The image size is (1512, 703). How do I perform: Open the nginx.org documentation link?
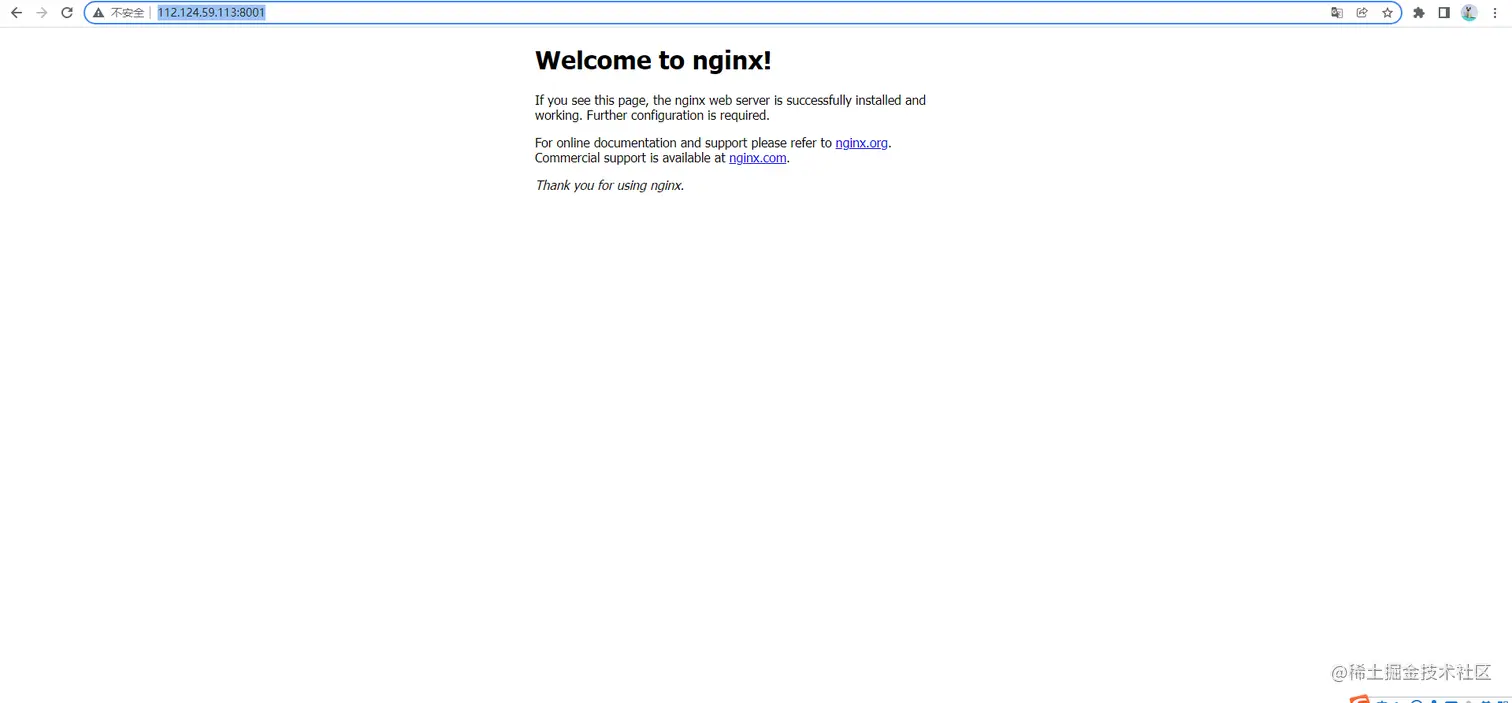(x=862, y=143)
